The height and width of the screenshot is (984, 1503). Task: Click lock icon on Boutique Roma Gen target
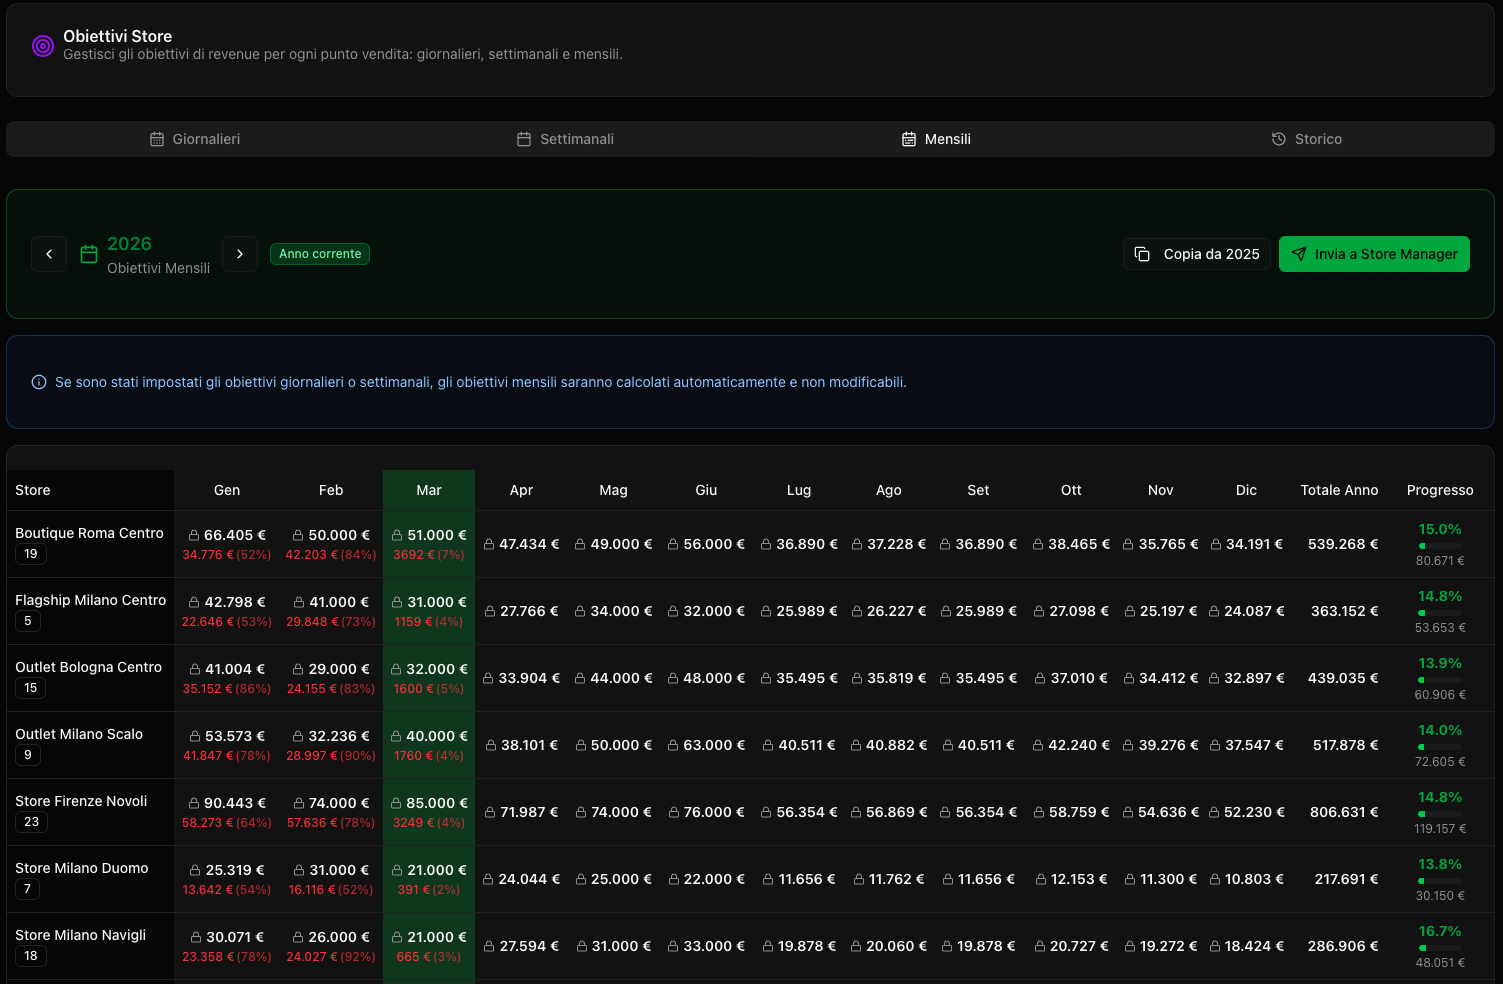[194, 536]
